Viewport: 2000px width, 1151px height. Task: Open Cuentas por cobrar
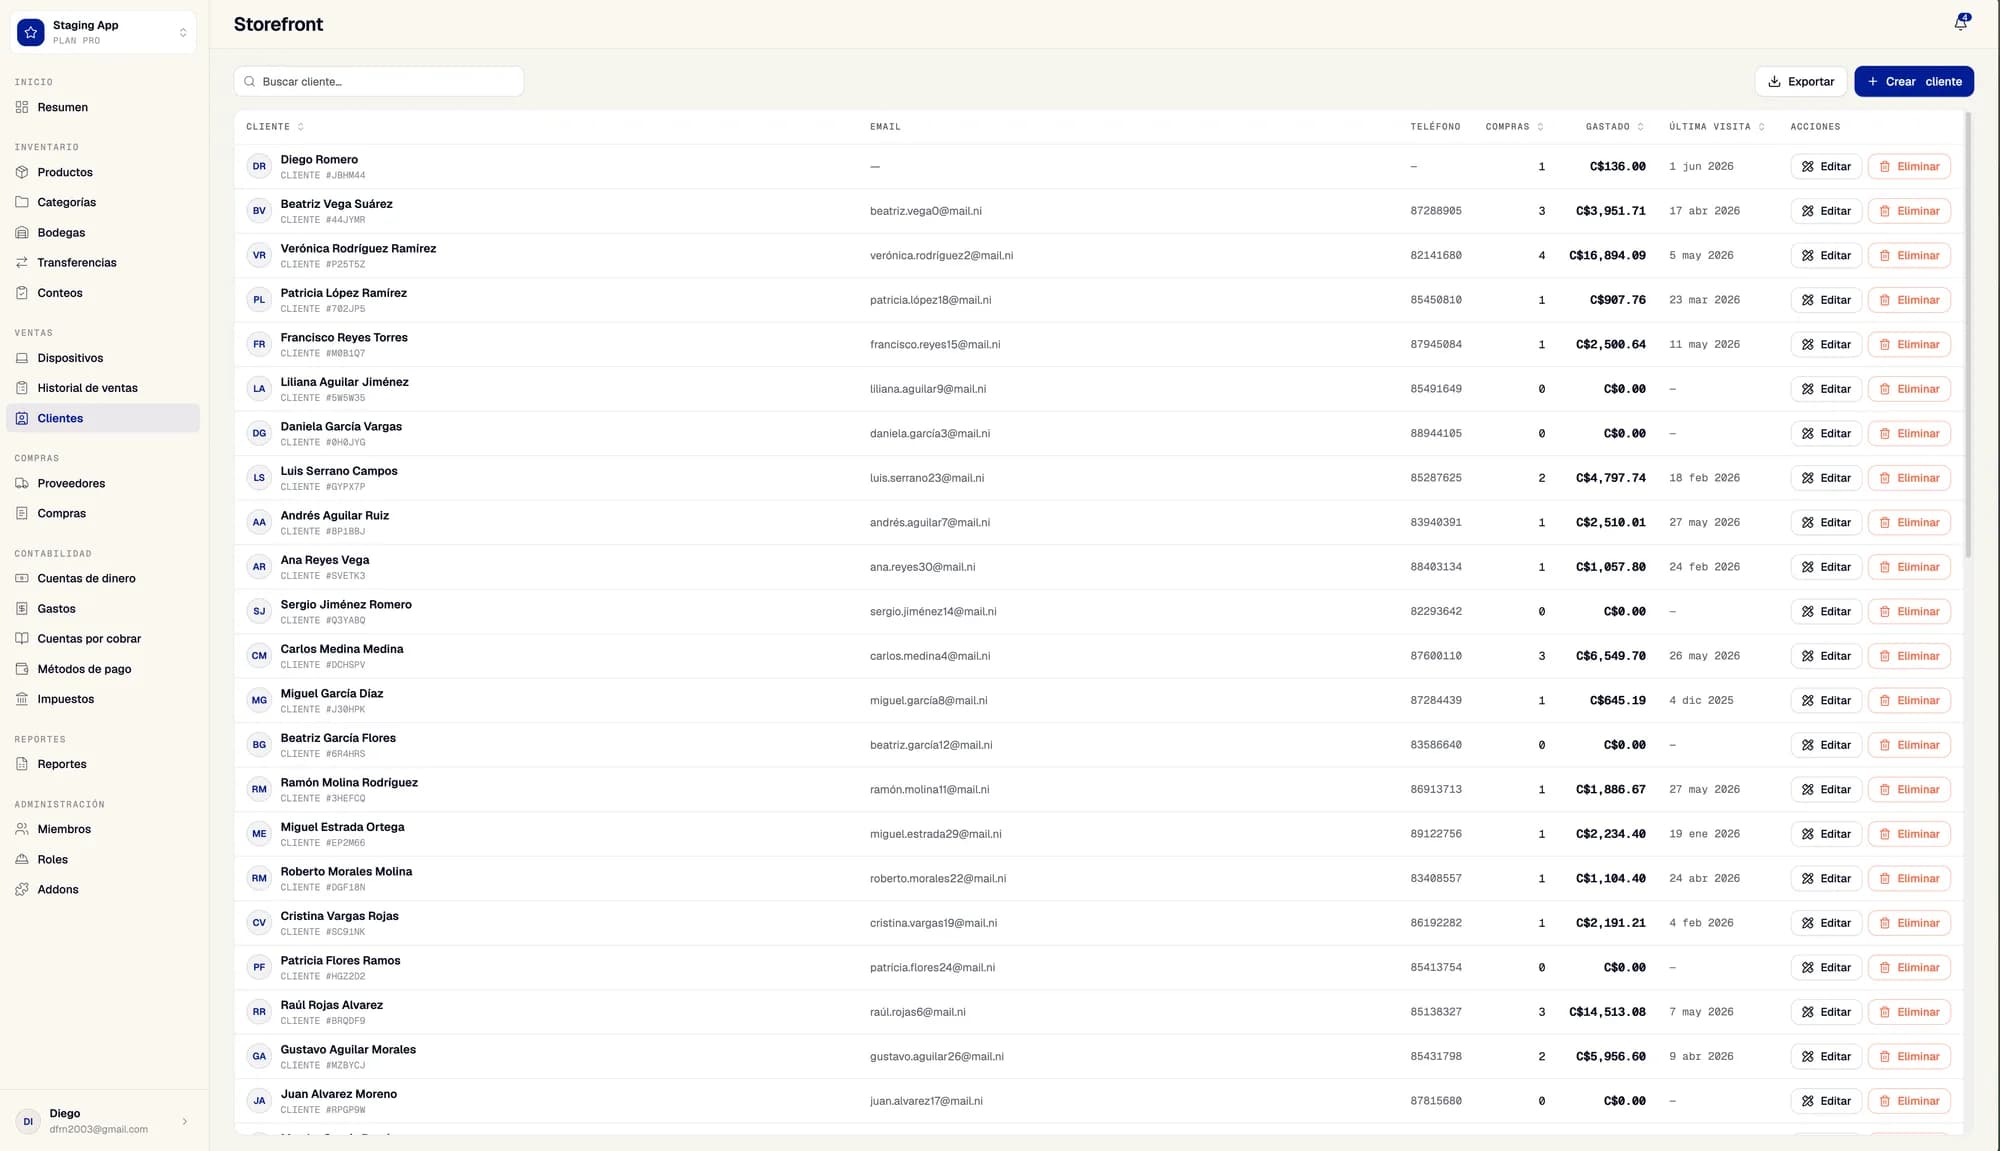(103, 638)
